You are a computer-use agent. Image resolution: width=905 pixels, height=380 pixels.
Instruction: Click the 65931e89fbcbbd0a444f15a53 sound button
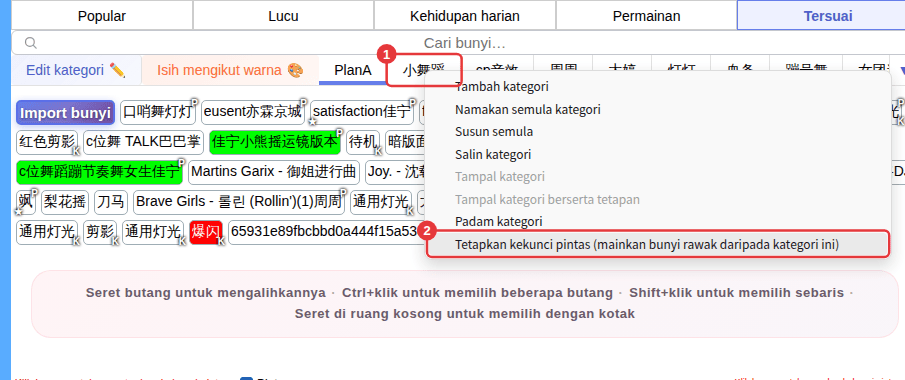tap(327, 232)
